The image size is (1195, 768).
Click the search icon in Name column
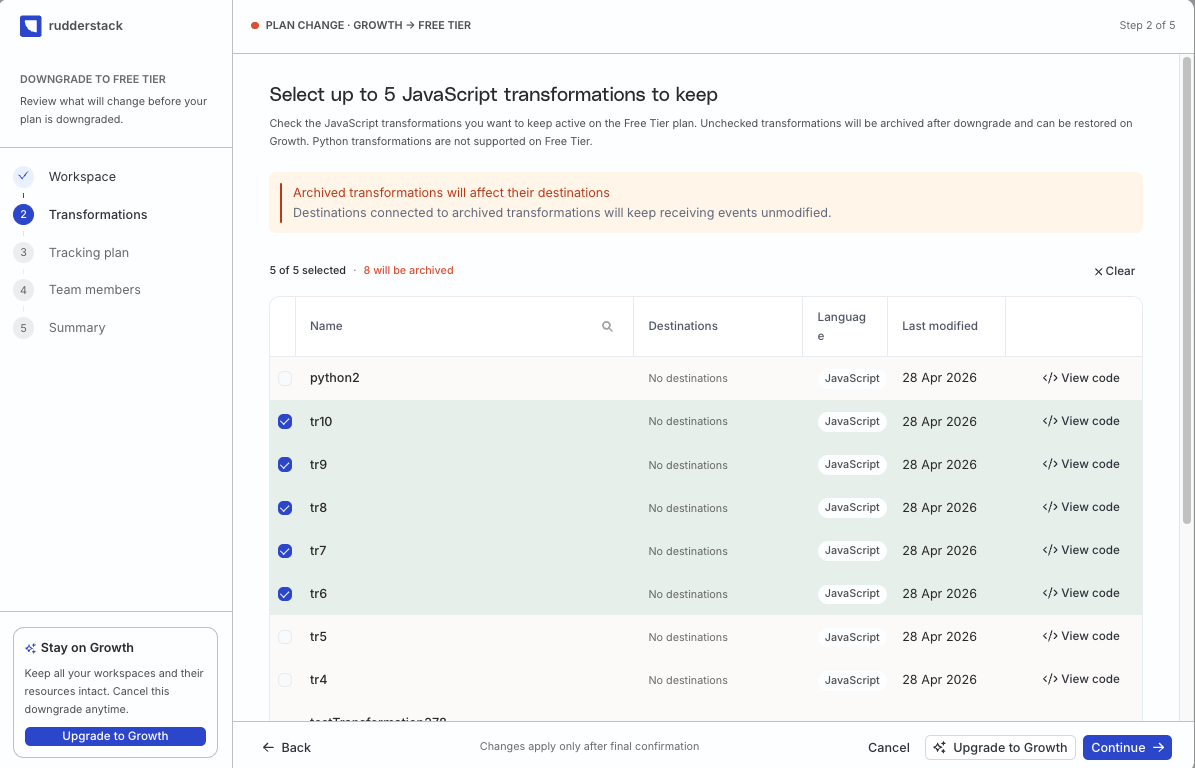607,326
